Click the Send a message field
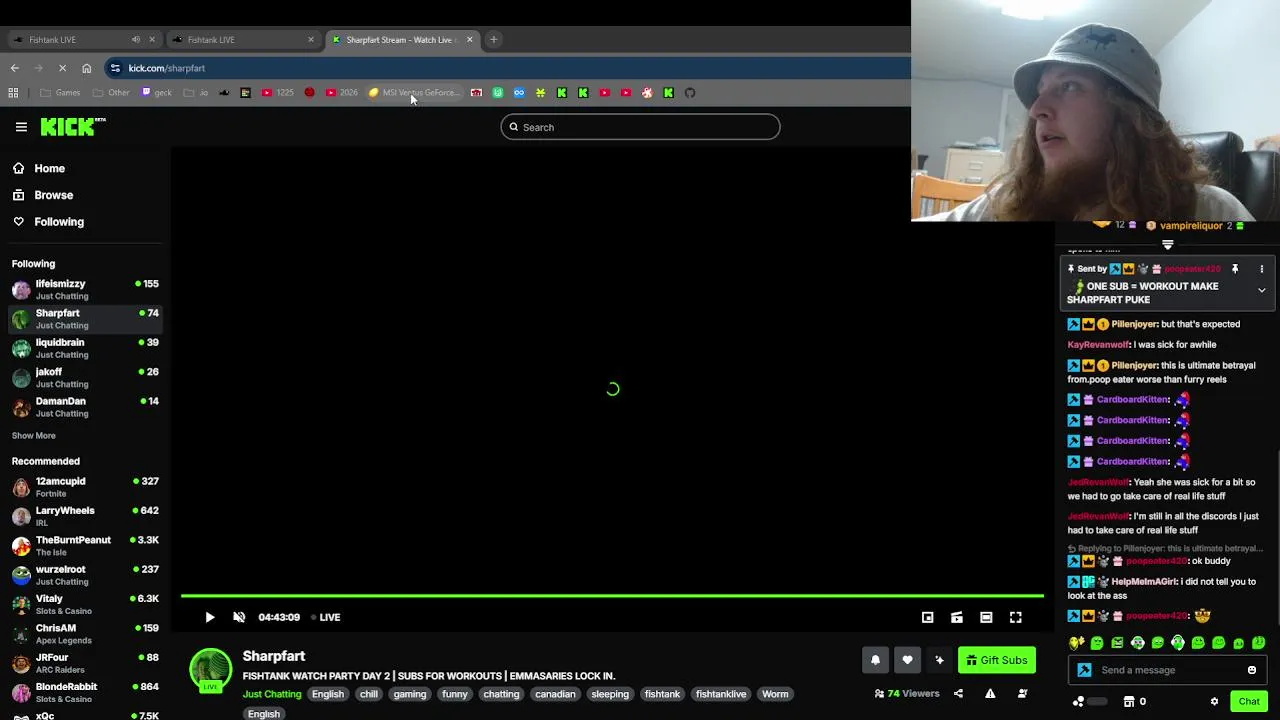1280x720 pixels. pyautogui.click(x=1167, y=670)
